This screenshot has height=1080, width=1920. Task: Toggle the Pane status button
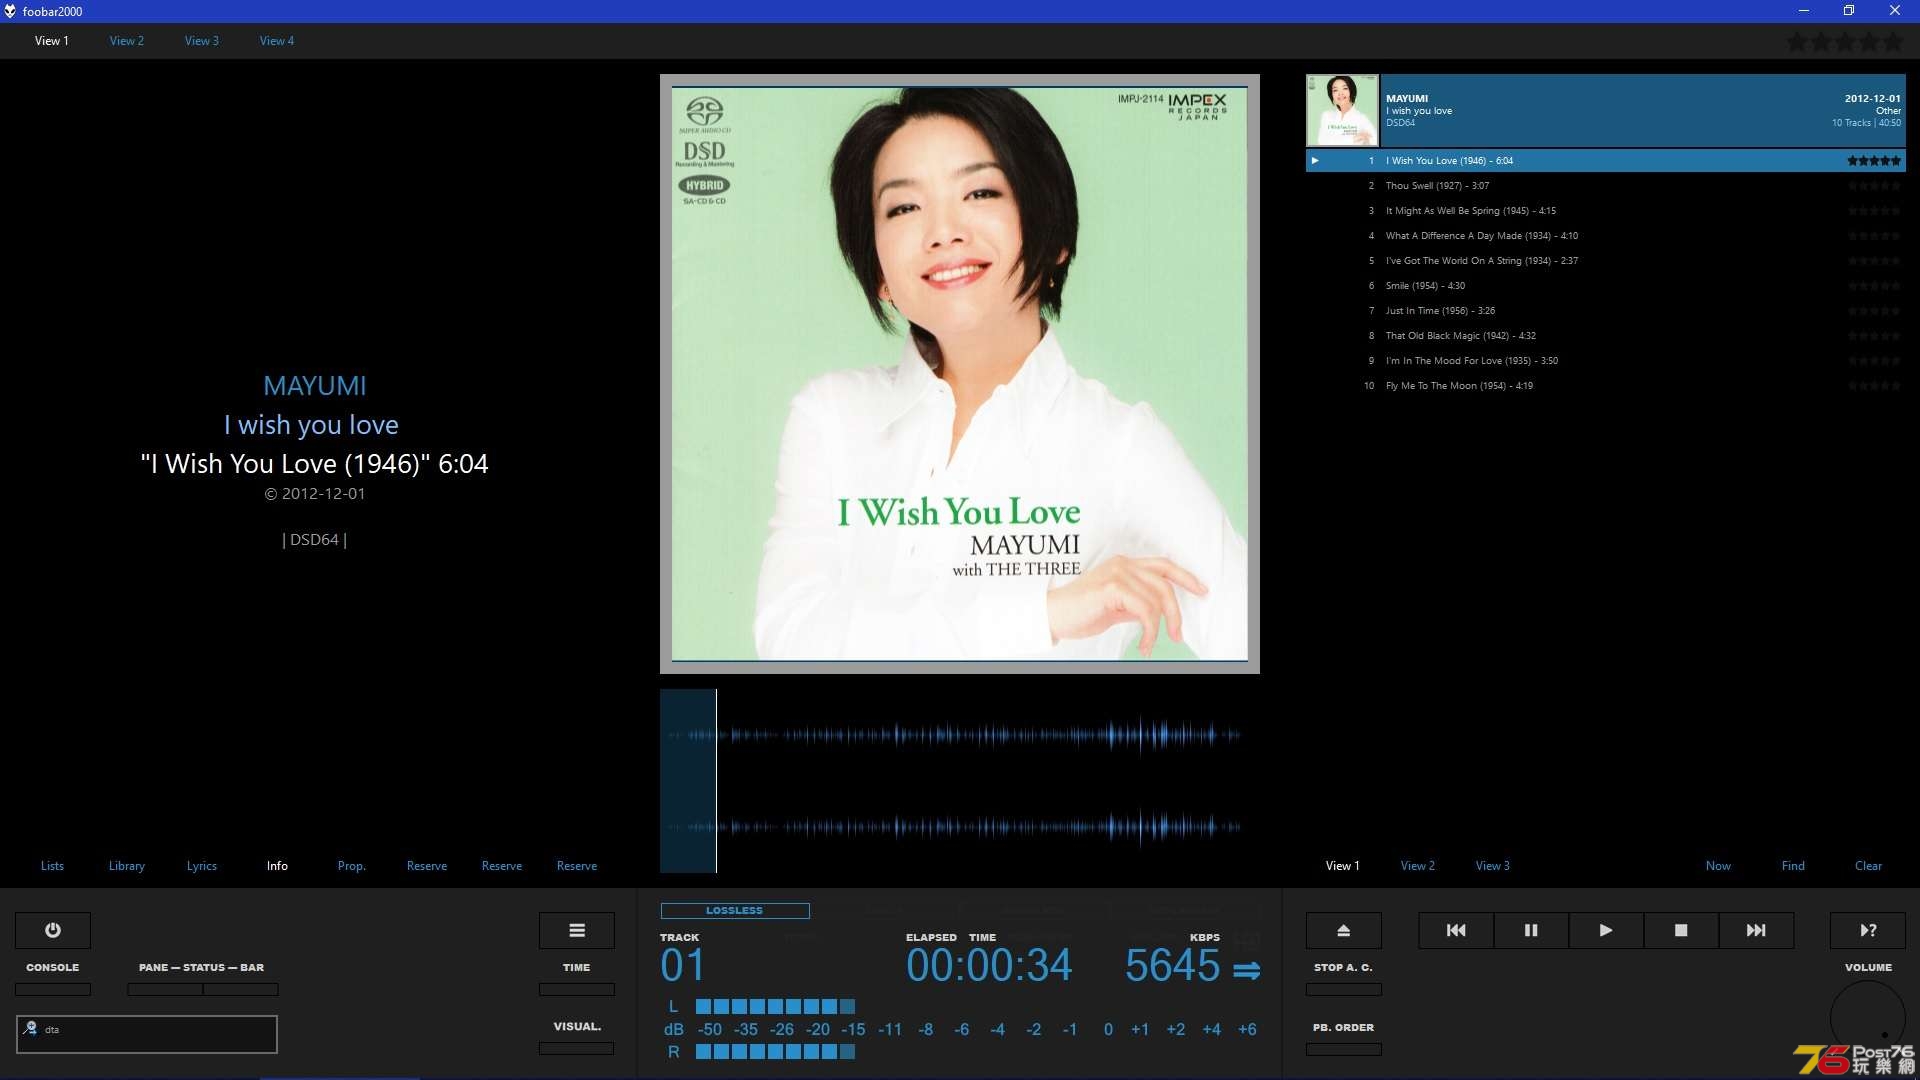pos(165,989)
